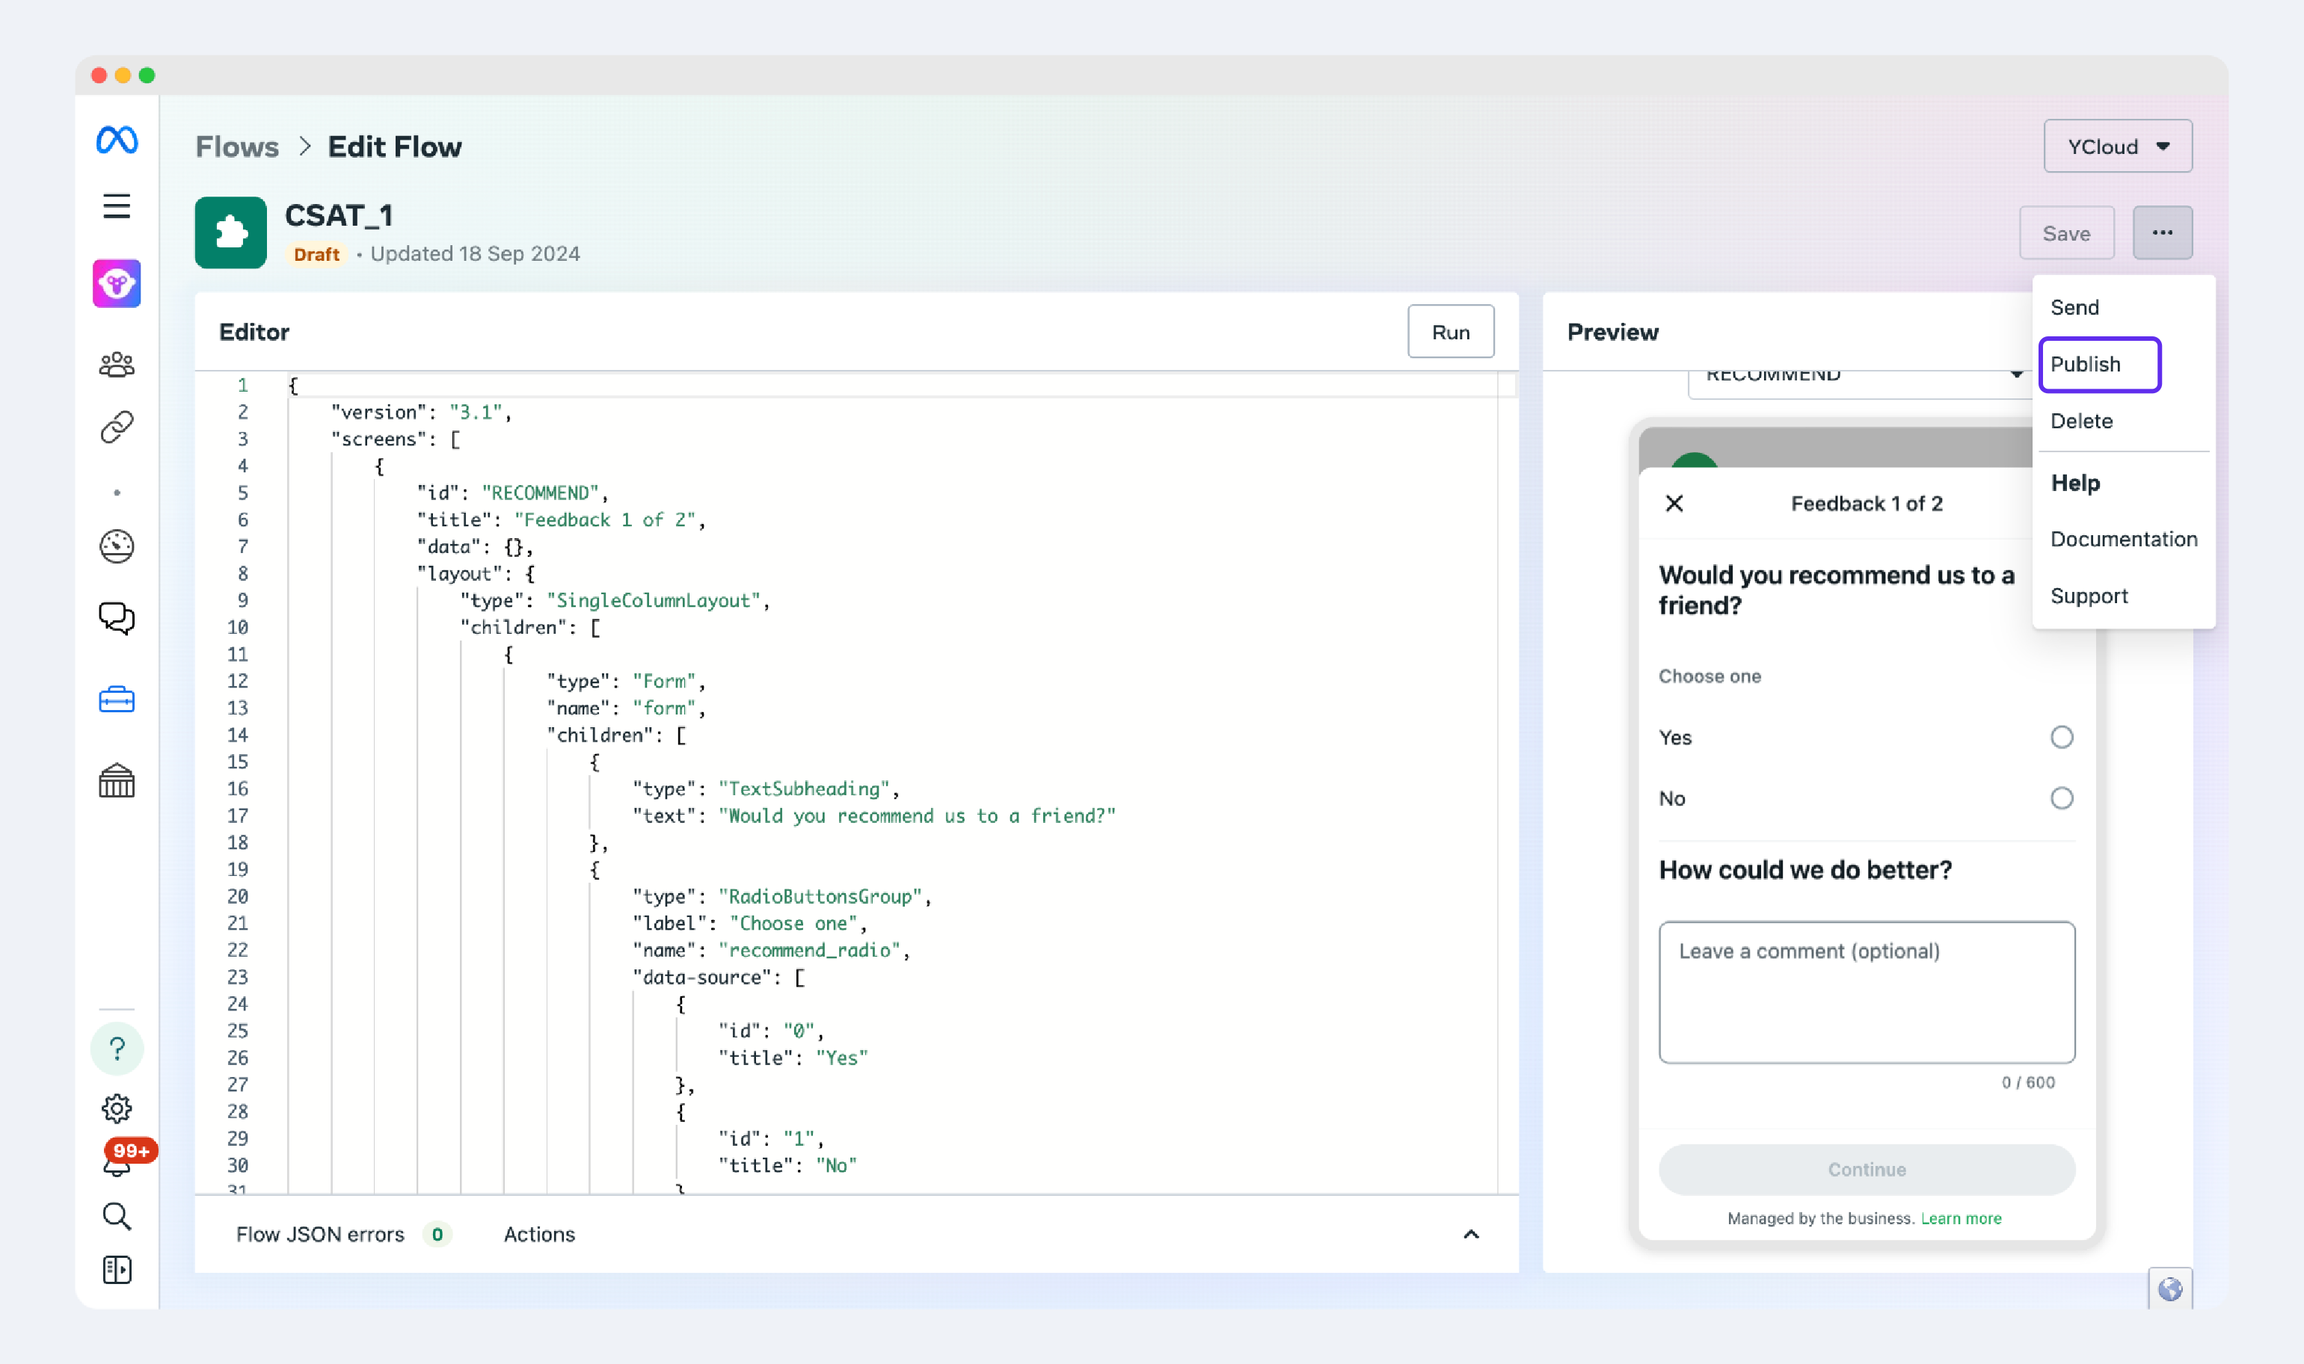Viewport: 2304px width, 1364px height.
Task: Click the Meta logo icon
Action: click(117, 140)
